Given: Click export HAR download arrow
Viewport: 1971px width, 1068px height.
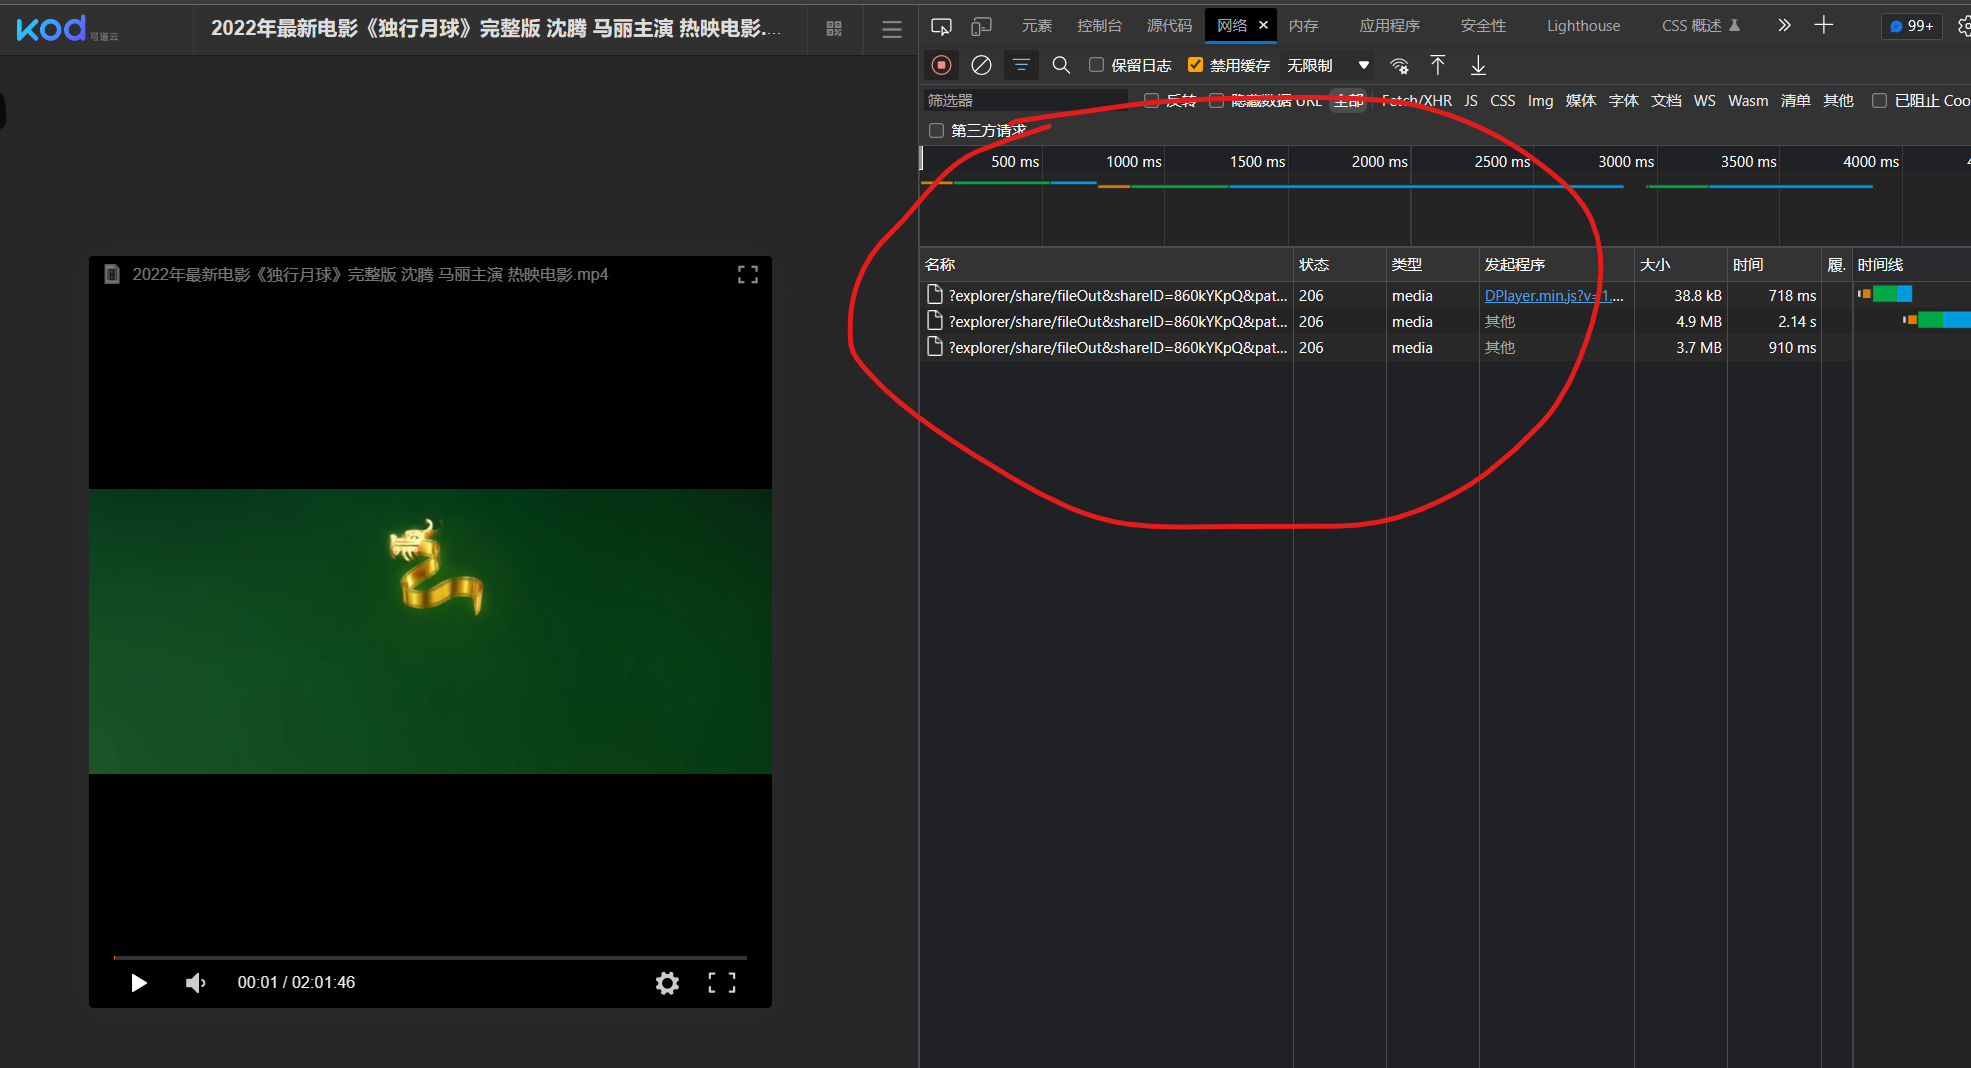Looking at the screenshot, I should (1478, 65).
